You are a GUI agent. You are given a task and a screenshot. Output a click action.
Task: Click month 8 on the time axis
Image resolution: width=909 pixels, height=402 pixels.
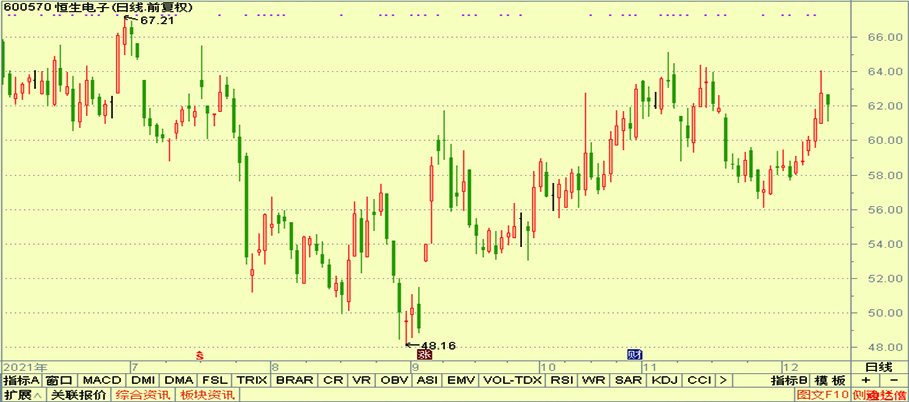pyautogui.click(x=277, y=368)
